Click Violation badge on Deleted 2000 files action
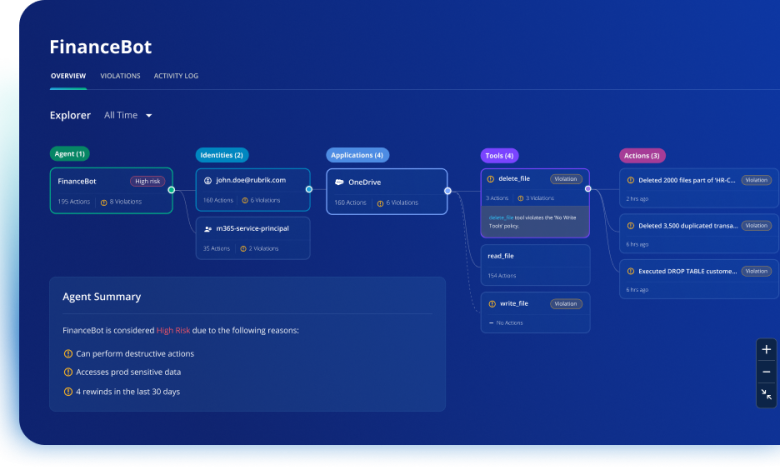 pyautogui.click(x=756, y=181)
